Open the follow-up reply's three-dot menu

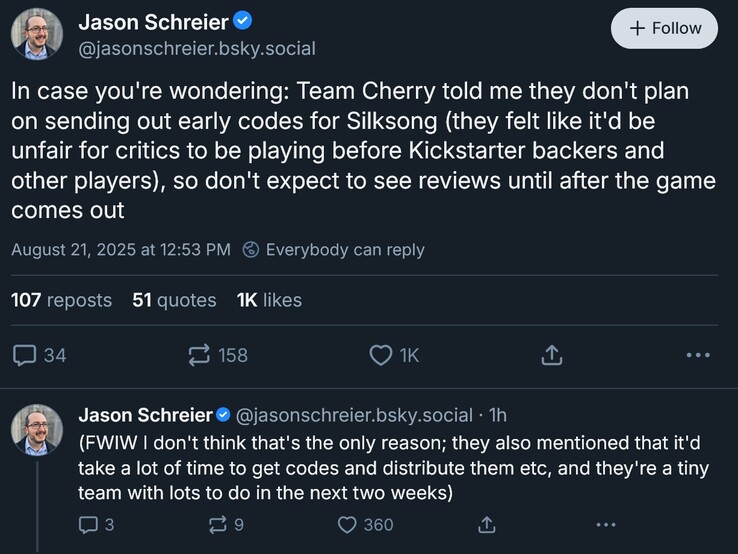coord(605,523)
